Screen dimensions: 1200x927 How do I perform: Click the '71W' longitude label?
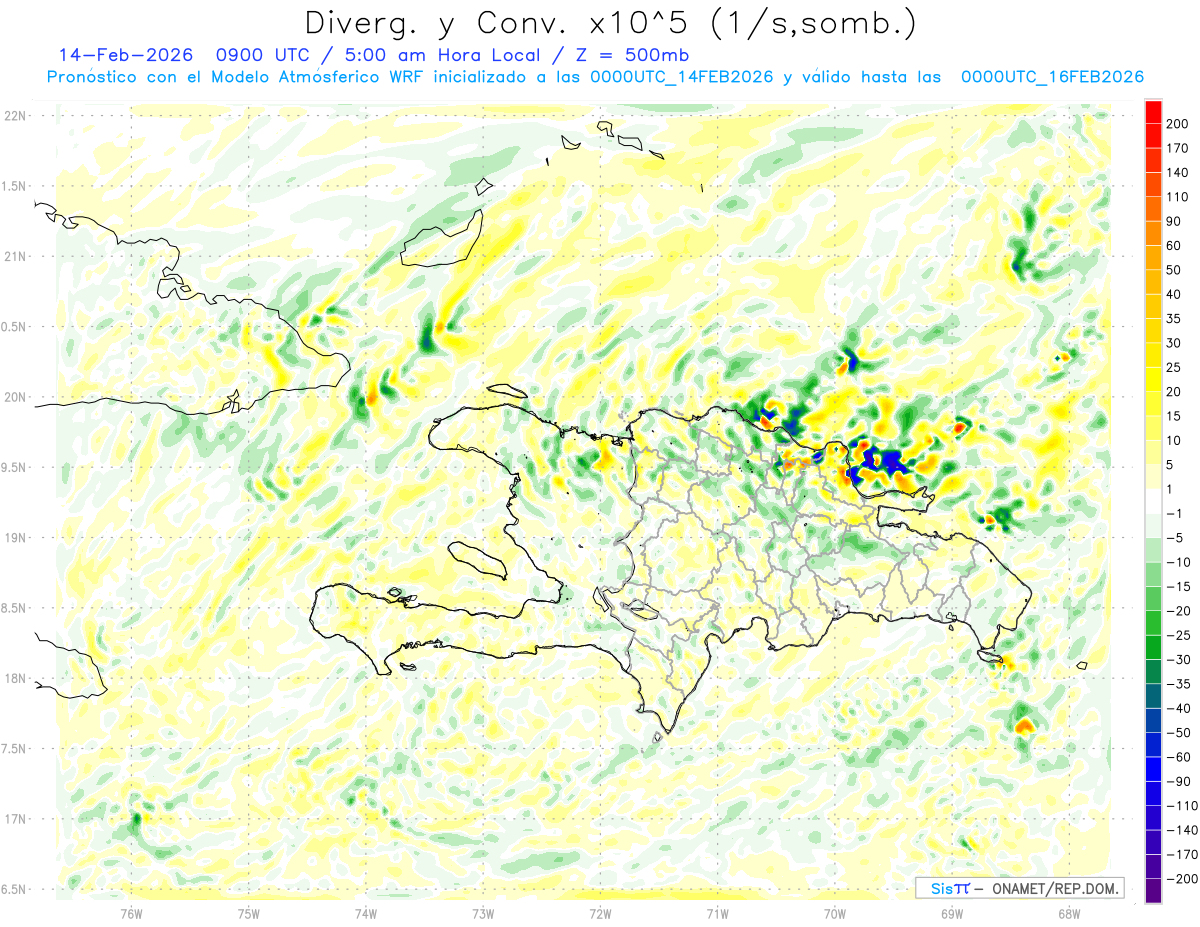click(x=717, y=912)
